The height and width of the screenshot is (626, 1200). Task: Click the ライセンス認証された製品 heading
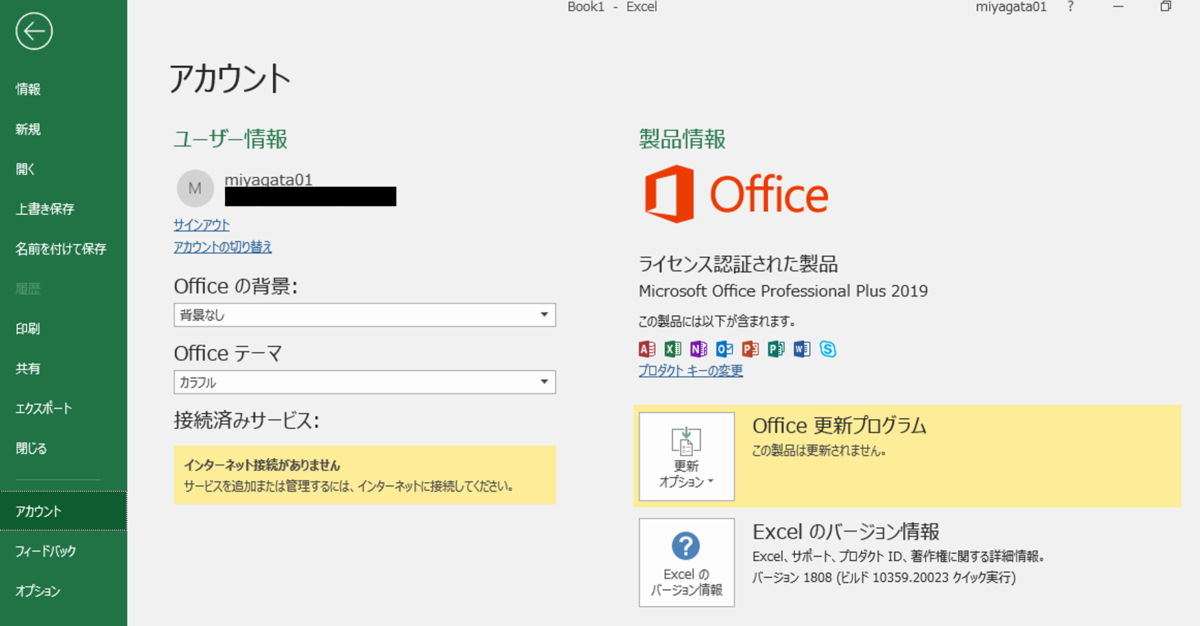point(738,264)
